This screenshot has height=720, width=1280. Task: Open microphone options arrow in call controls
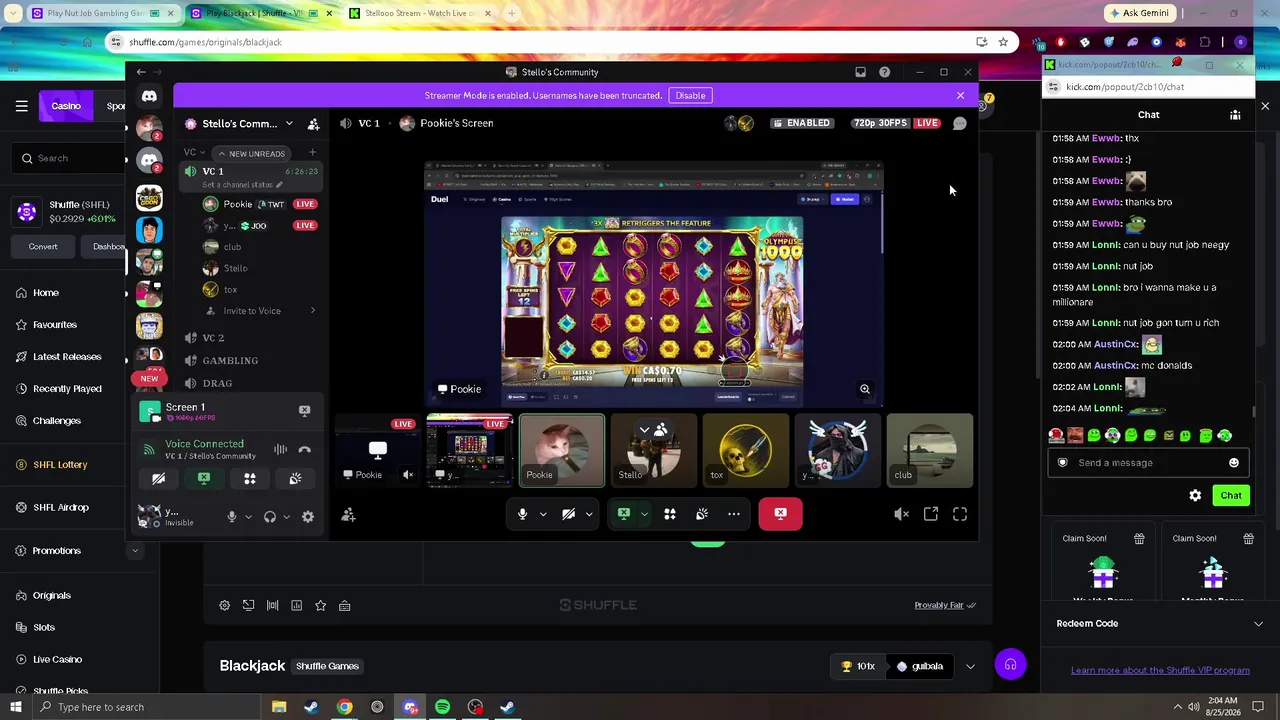coord(543,514)
